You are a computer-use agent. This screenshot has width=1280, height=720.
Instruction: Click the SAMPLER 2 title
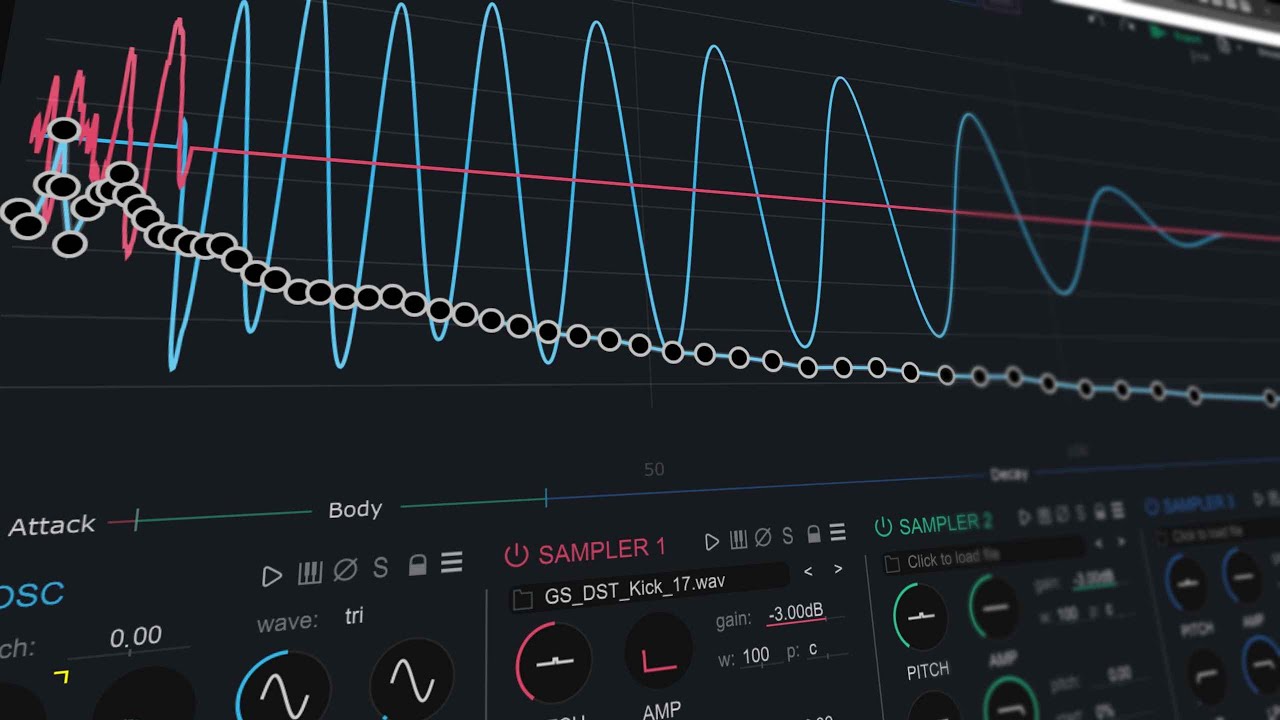click(946, 523)
